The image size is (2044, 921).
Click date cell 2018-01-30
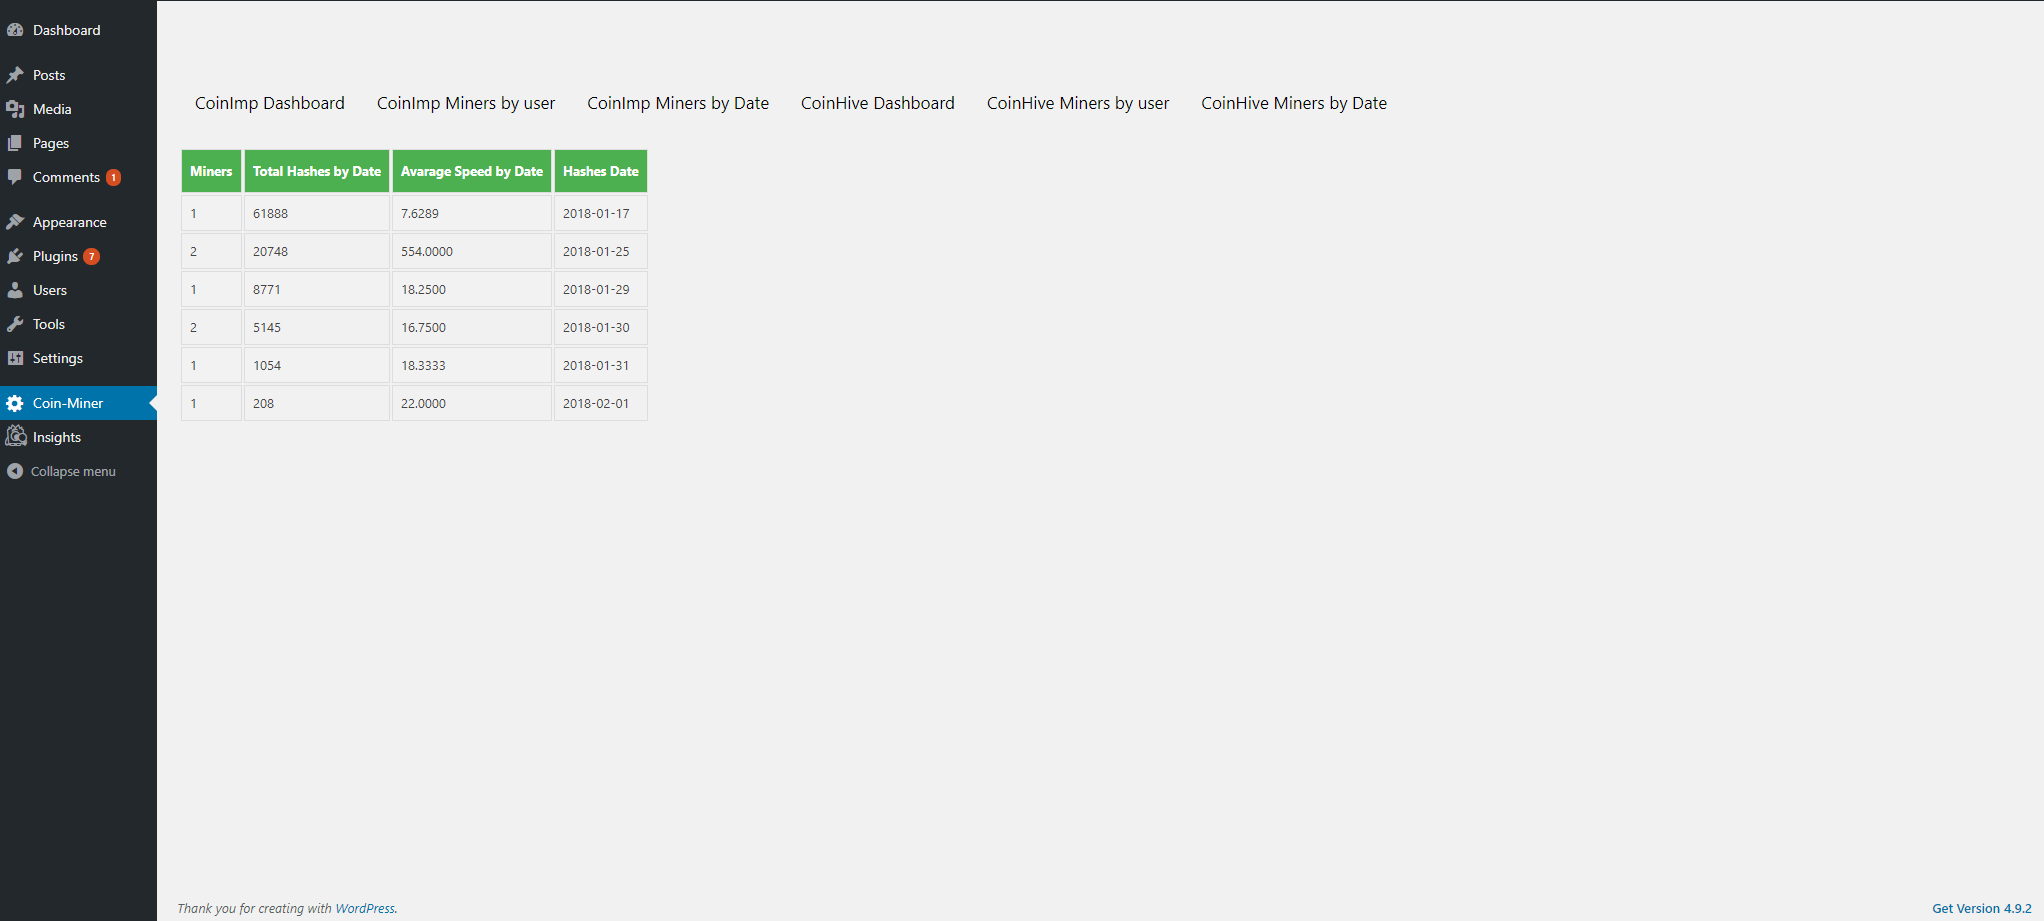pyautogui.click(x=601, y=327)
